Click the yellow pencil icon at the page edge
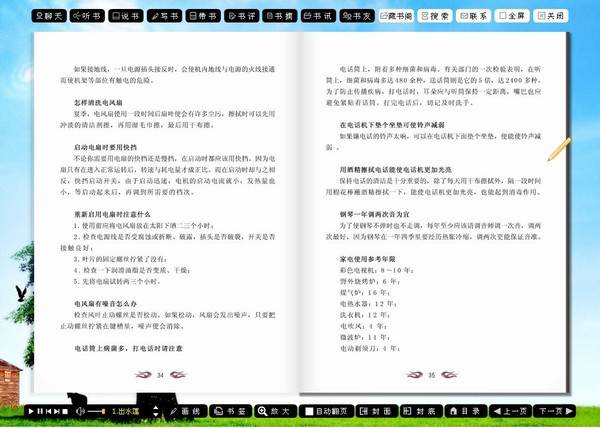600x428 pixels. tap(559, 149)
